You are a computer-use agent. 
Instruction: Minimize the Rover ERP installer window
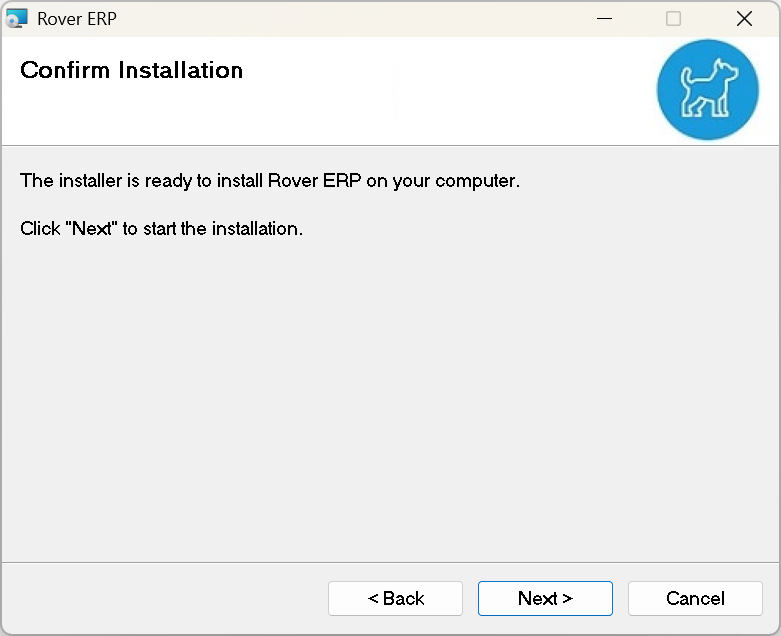point(604,19)
